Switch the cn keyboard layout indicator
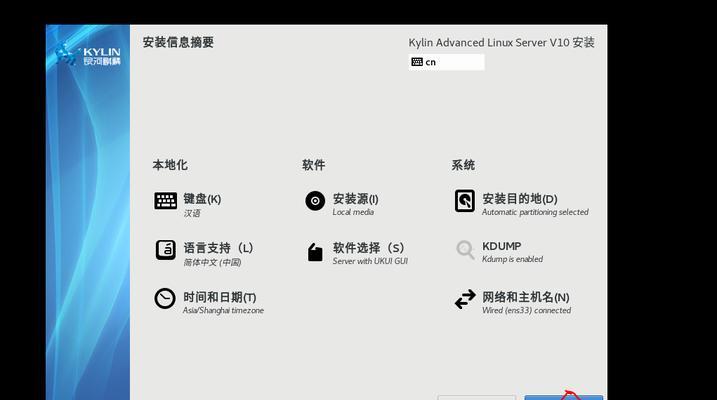This screenshot has width=717, height=400. (x=446, y=62)
